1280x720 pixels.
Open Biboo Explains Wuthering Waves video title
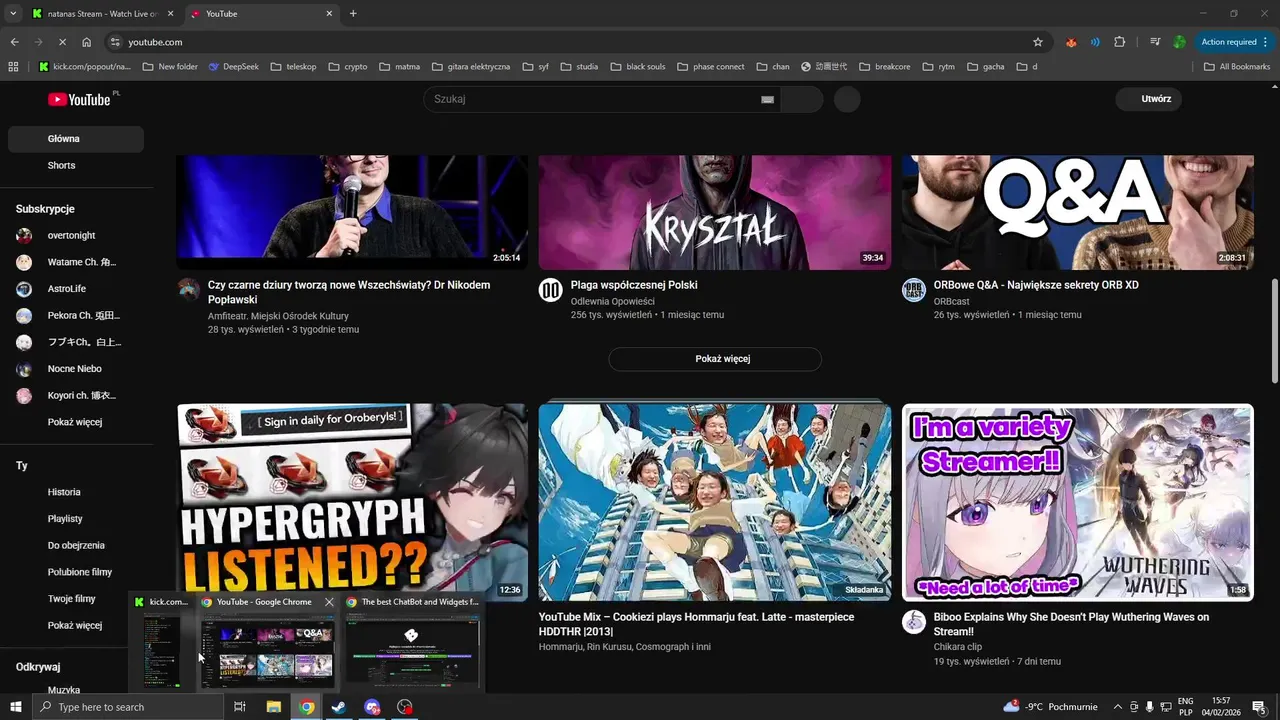(1071, 624)
